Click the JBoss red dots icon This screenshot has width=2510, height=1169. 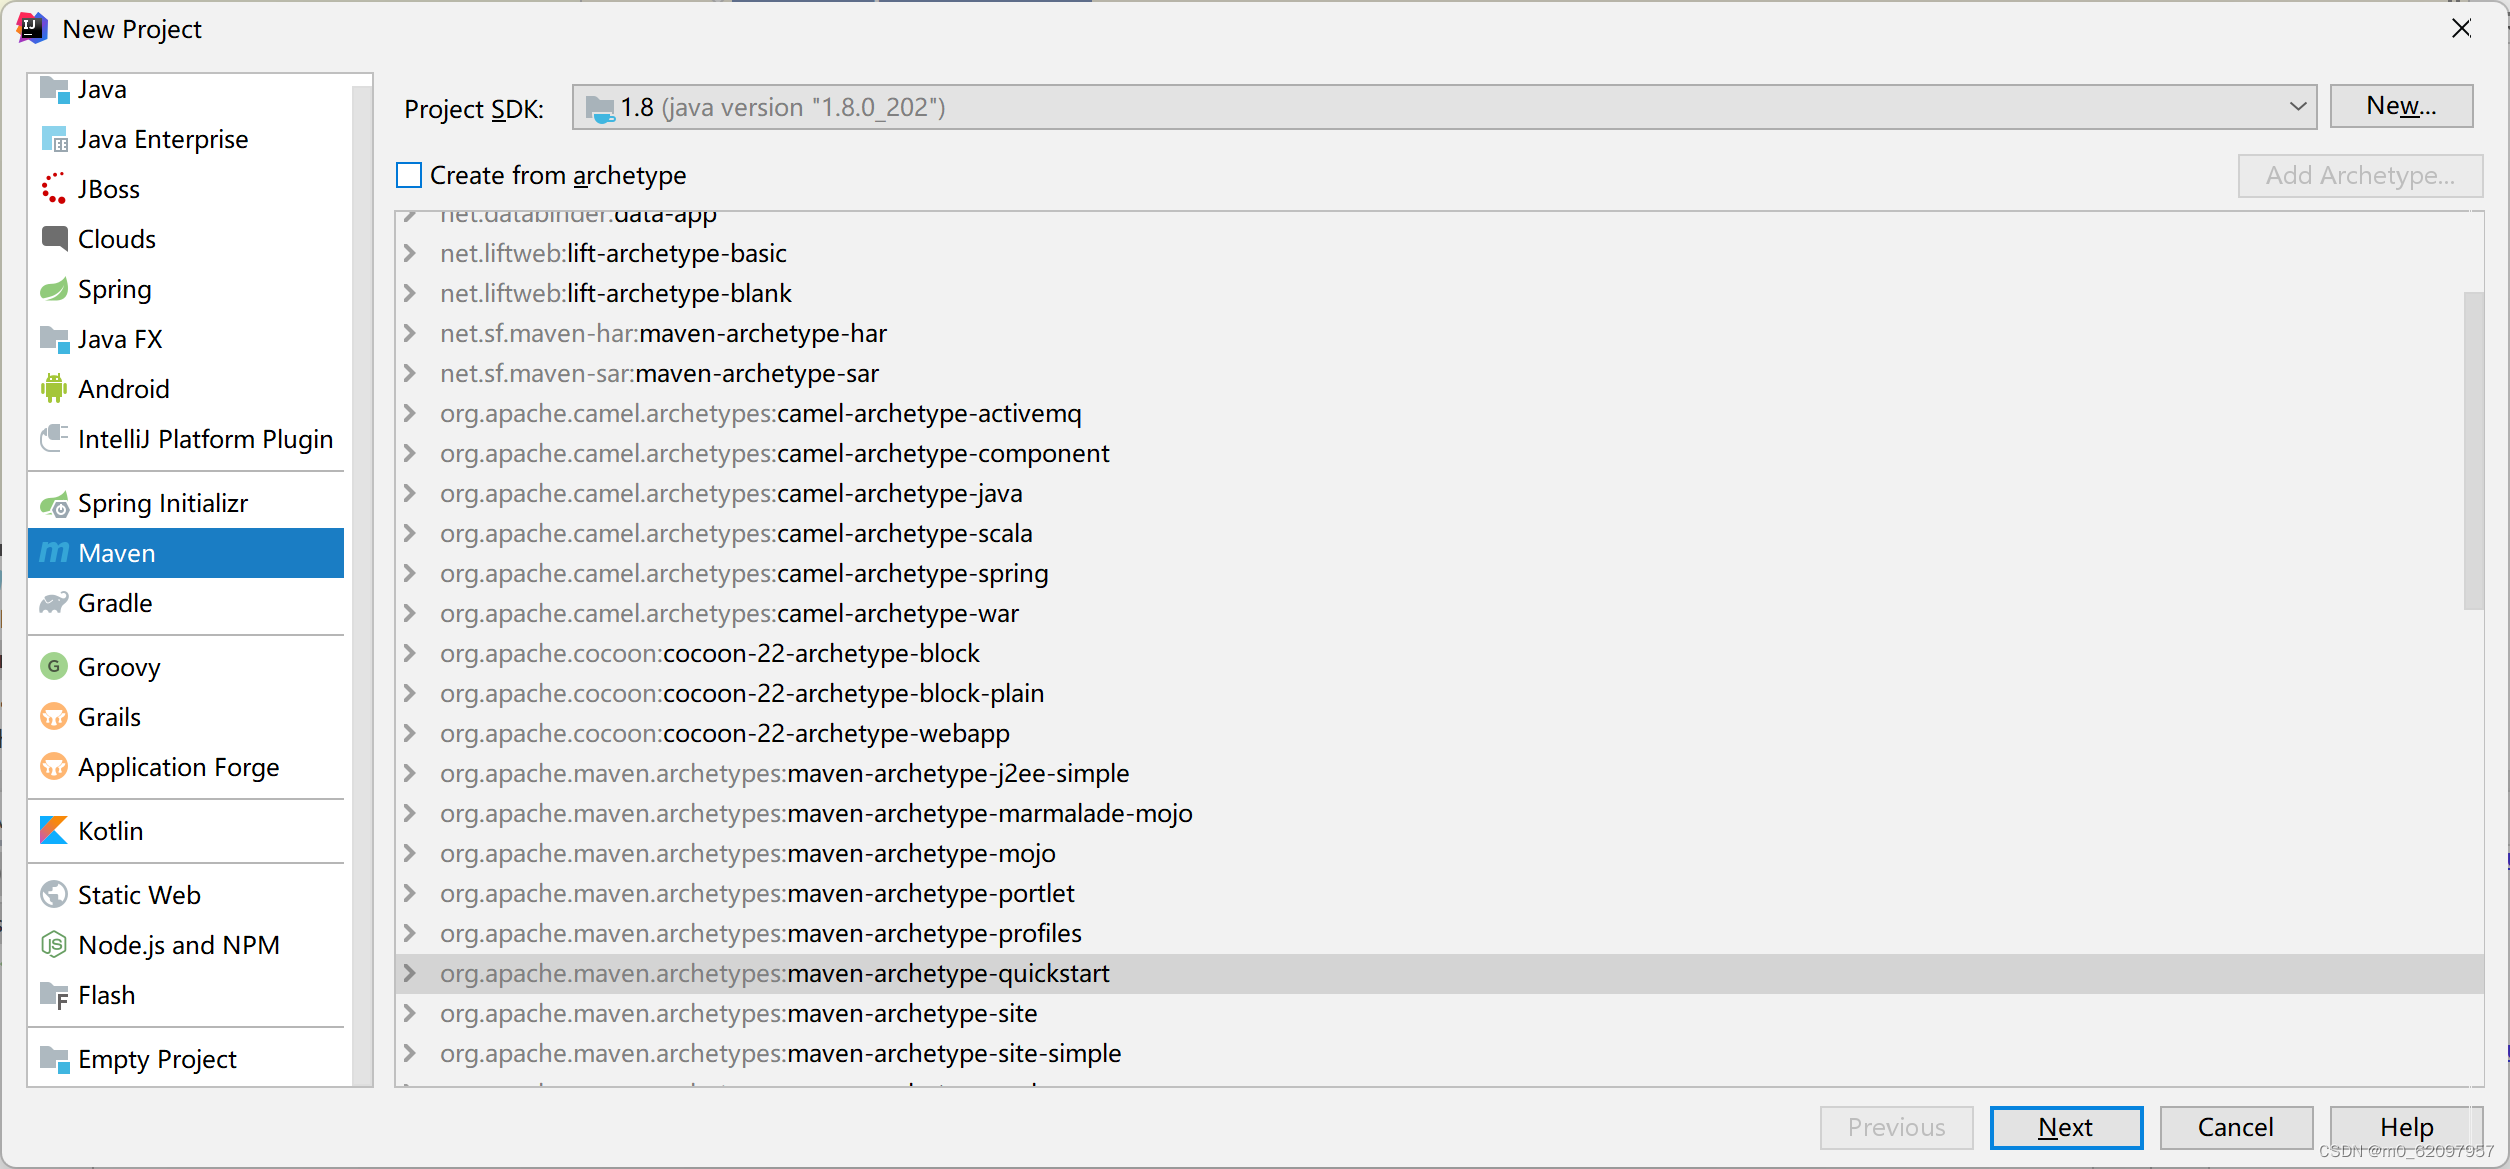(x=54, y=189)
